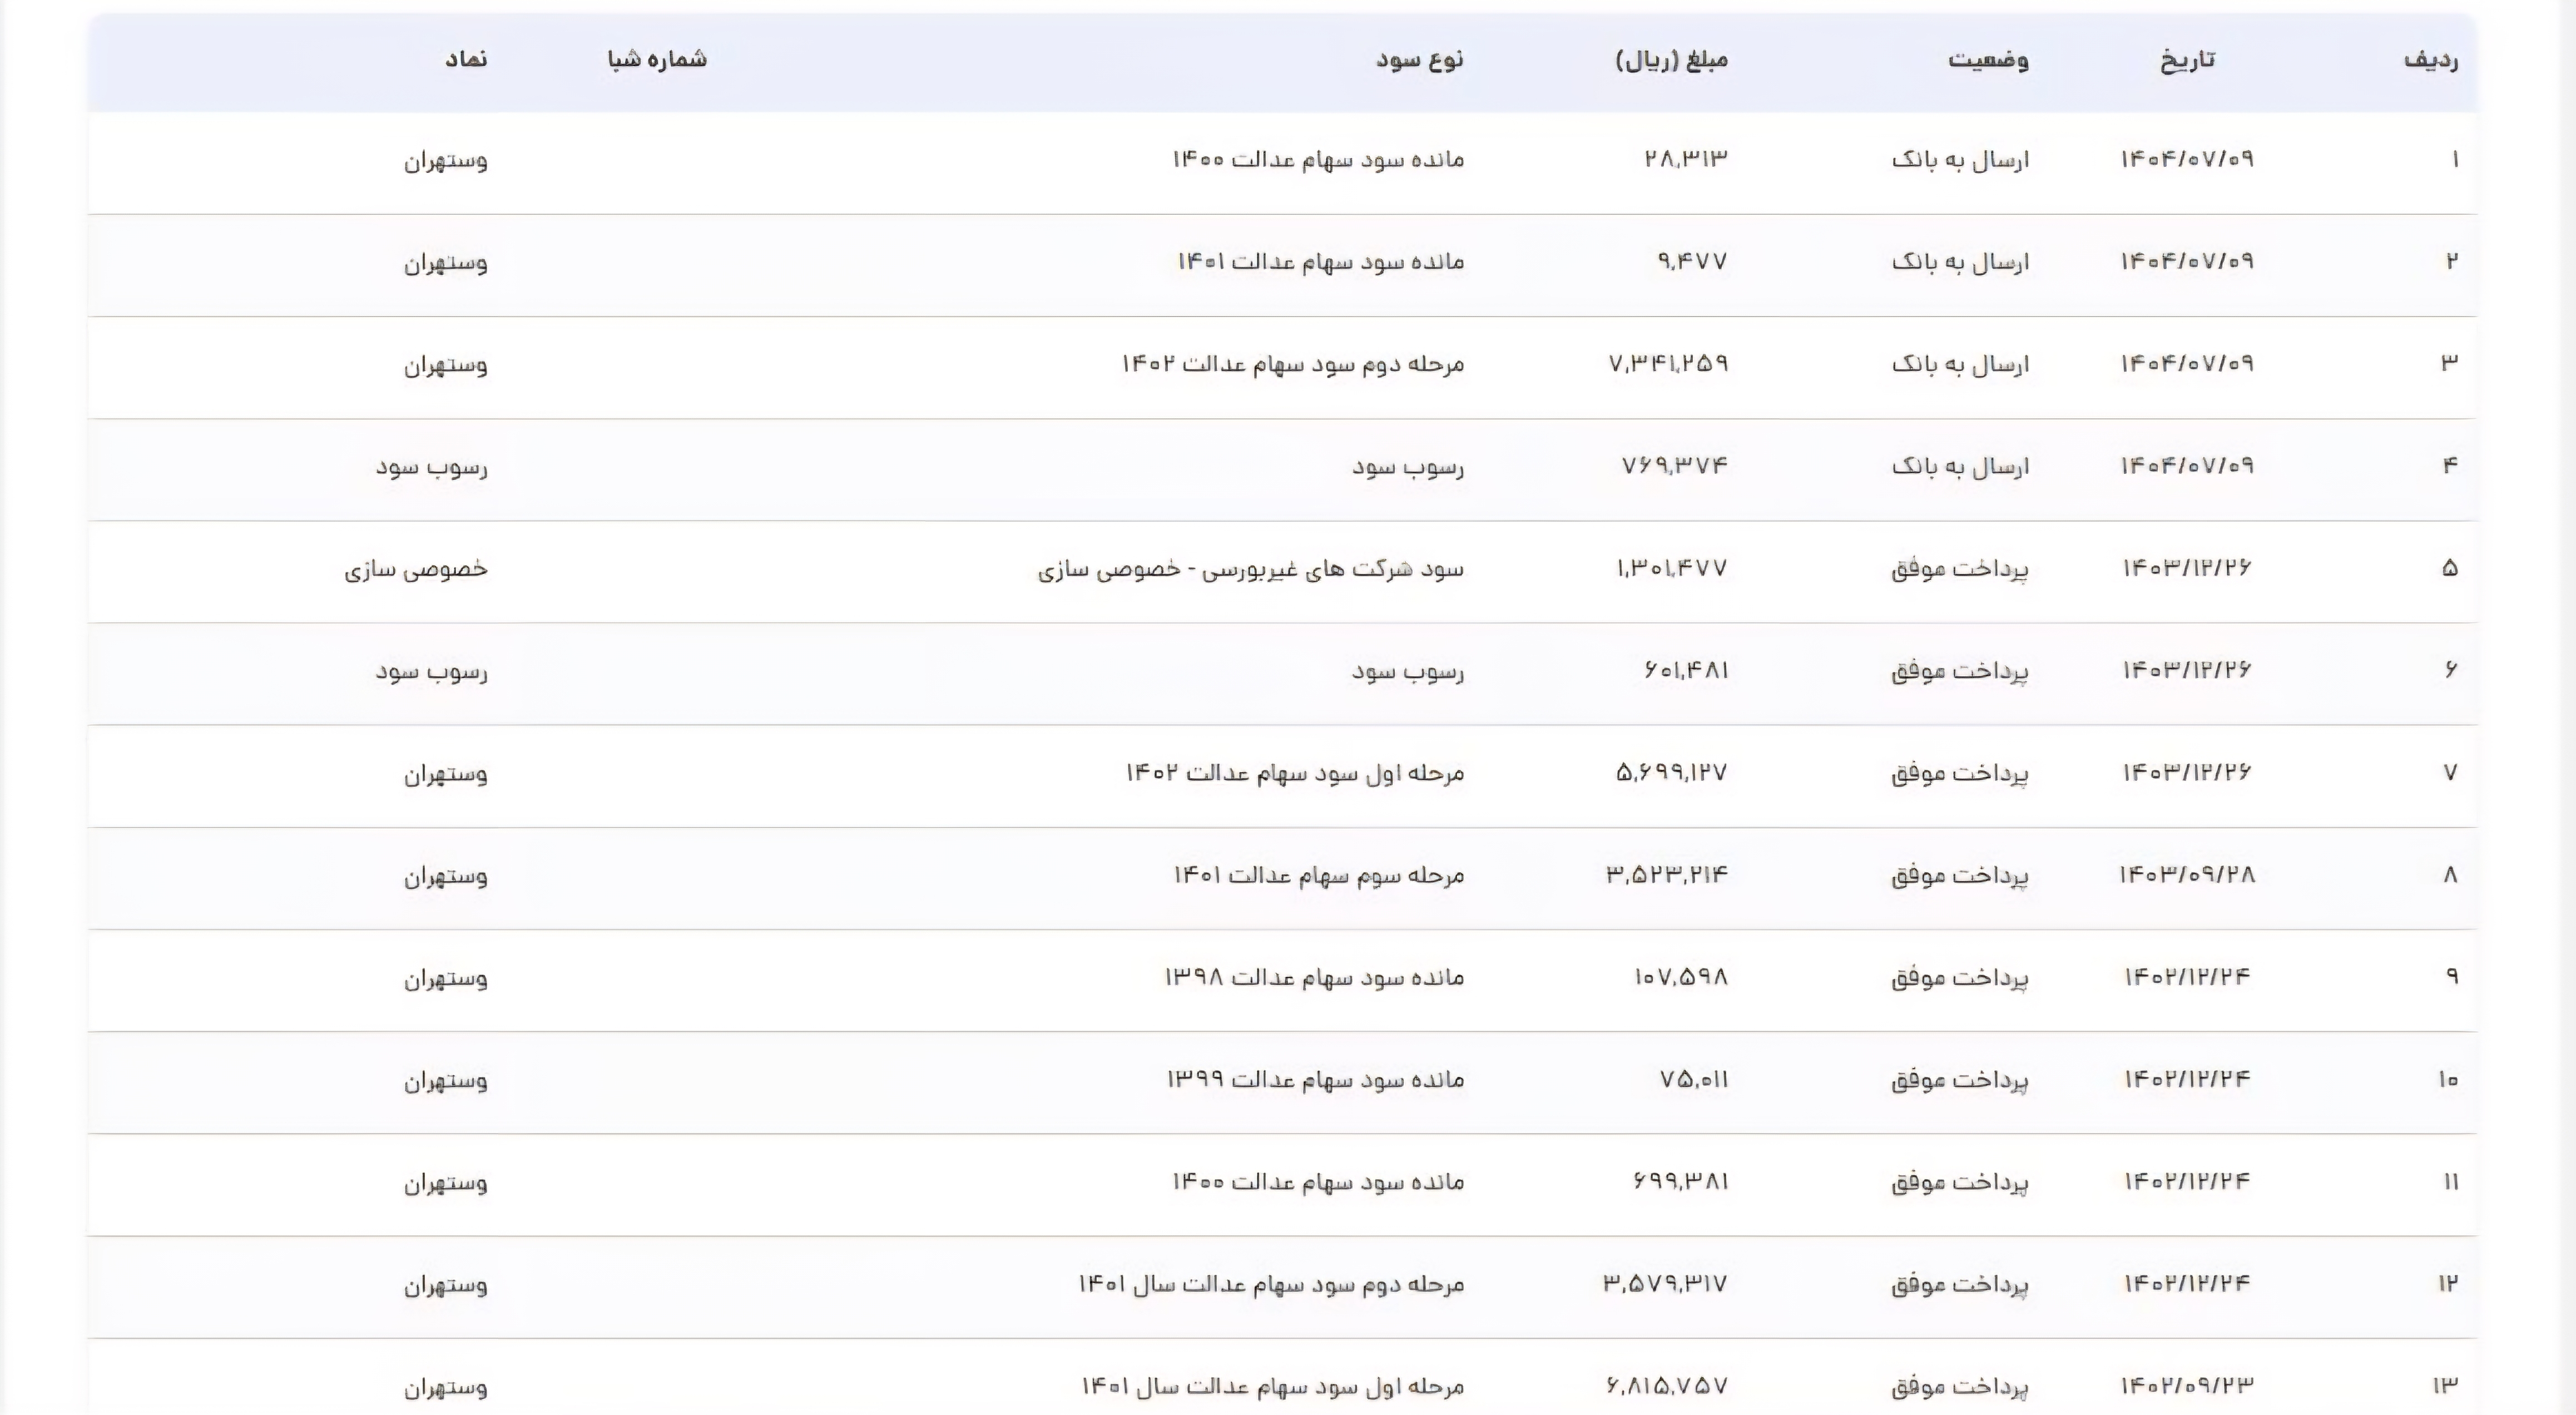Click the مرحله سوم سهام عدالت ۱۴۰۱ entry
The image size is (2576, 1415).
(1318, 876)
